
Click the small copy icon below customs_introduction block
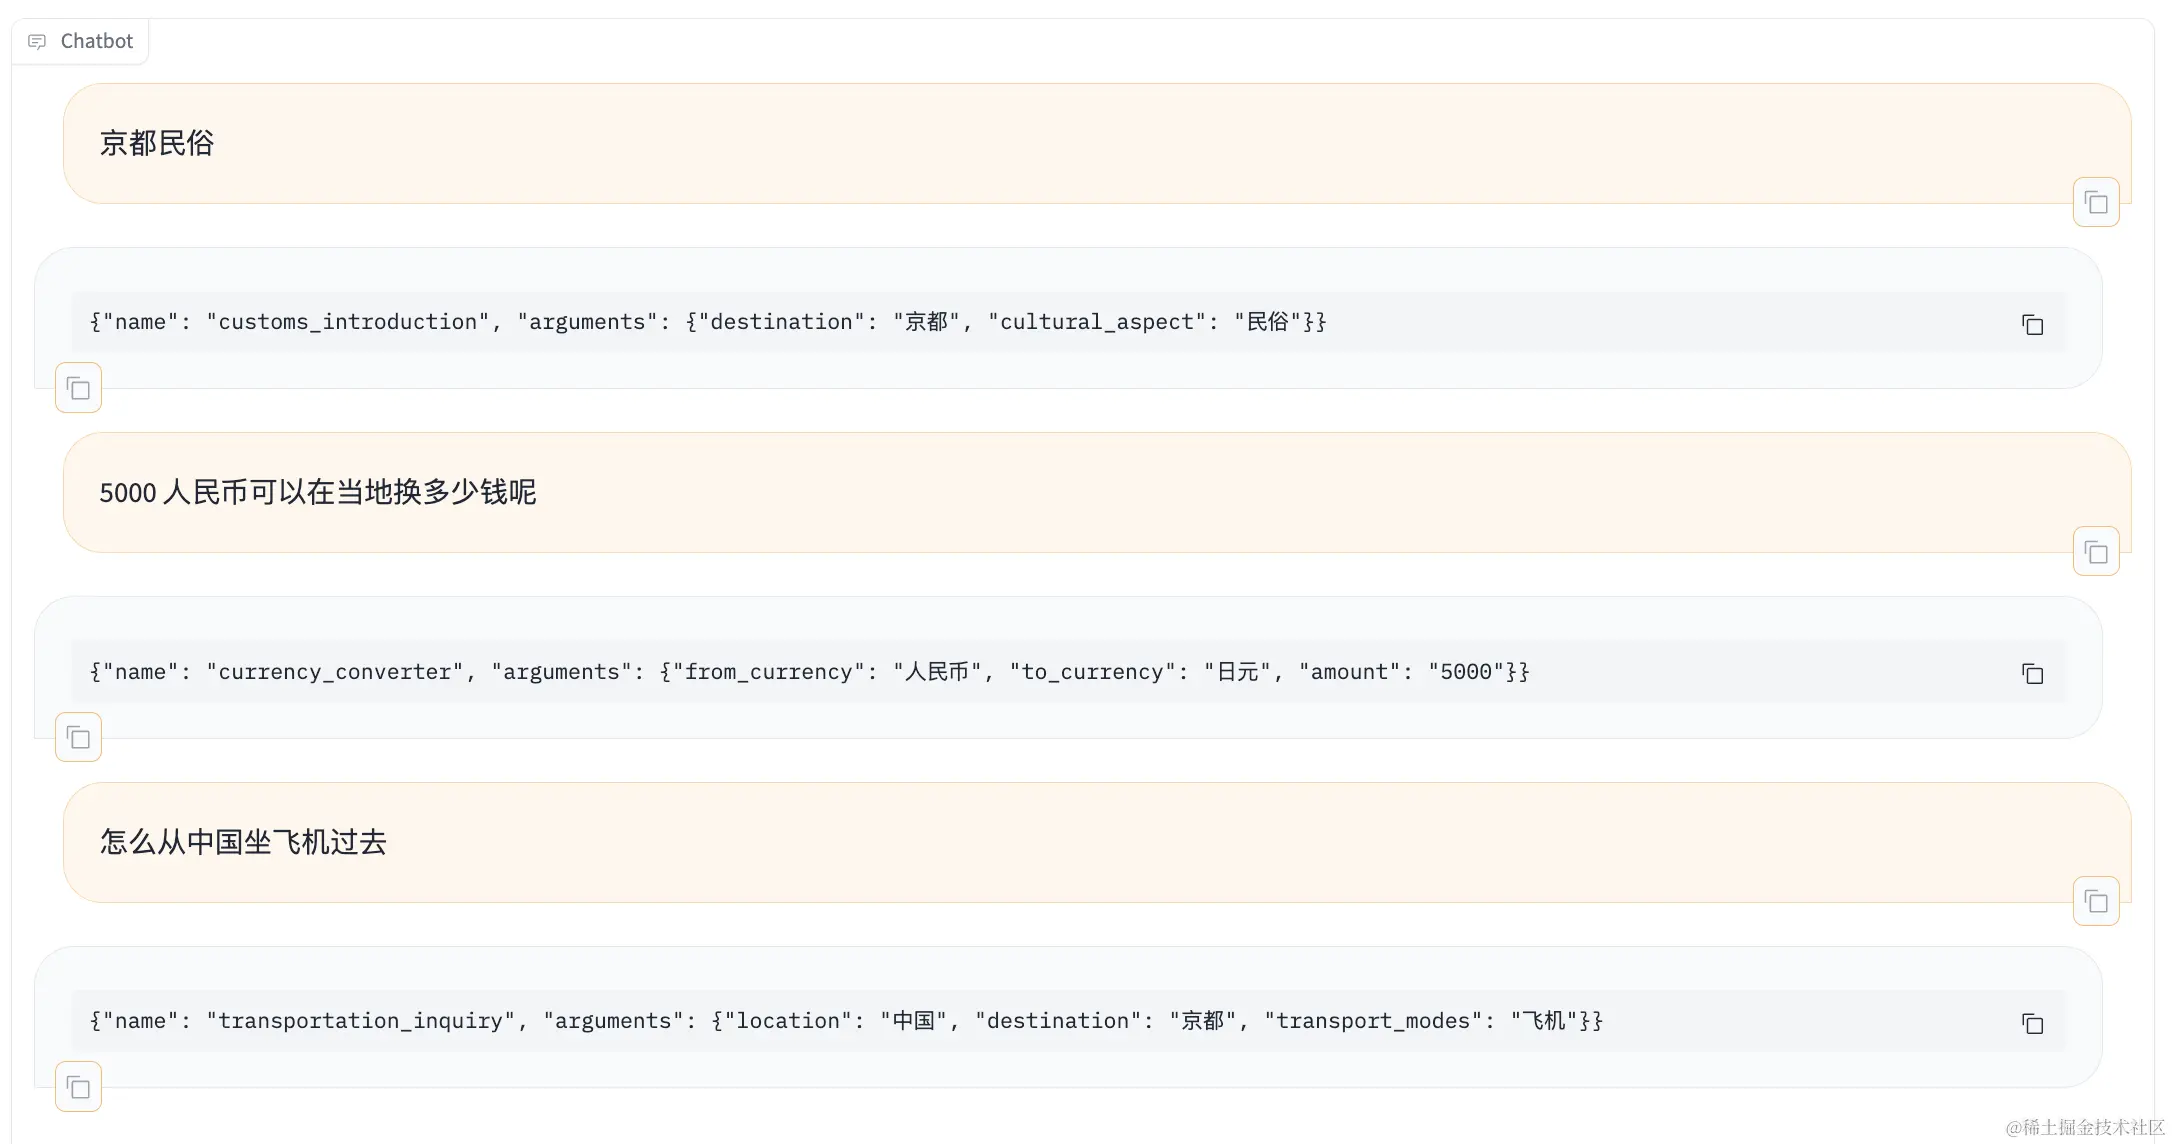(x=78, y=387)
